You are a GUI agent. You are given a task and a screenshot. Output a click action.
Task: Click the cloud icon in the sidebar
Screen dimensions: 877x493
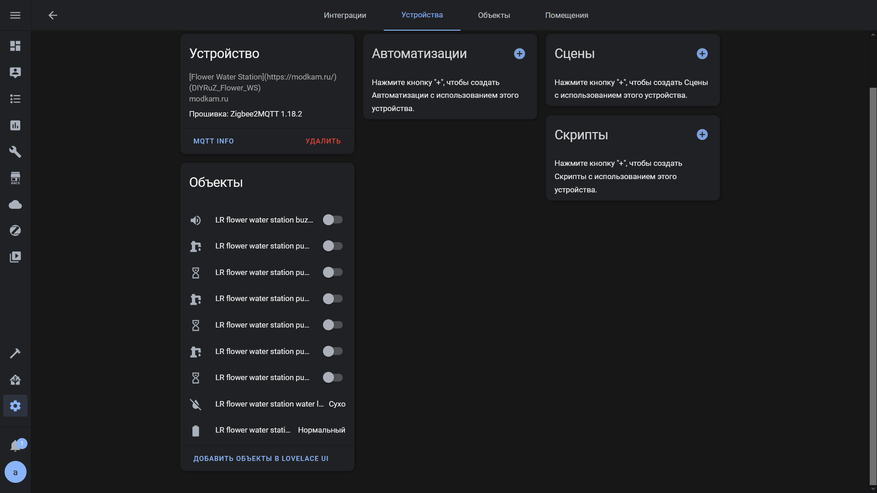(15, 204)
